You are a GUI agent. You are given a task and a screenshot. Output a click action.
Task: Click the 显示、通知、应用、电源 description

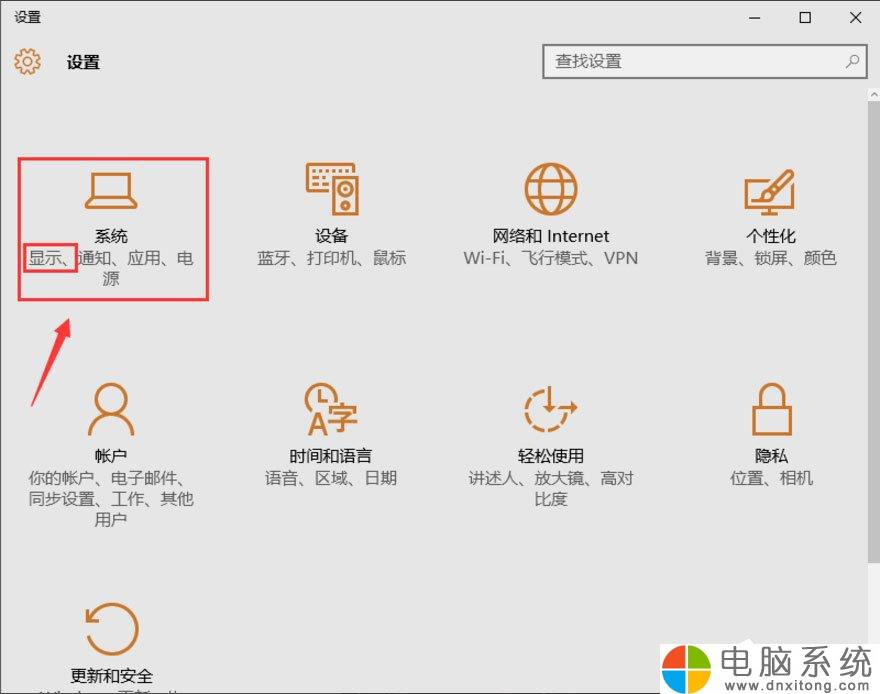coord(111,268)
